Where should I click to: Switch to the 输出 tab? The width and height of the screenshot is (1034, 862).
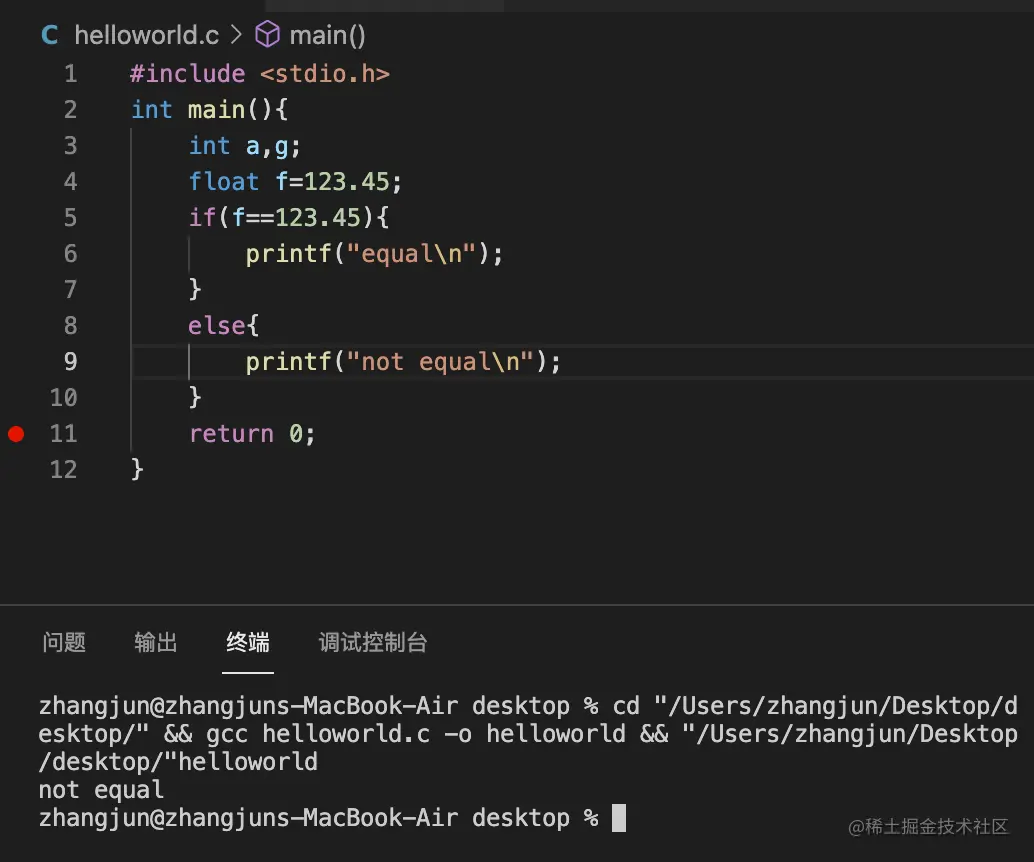coord(156,642)
